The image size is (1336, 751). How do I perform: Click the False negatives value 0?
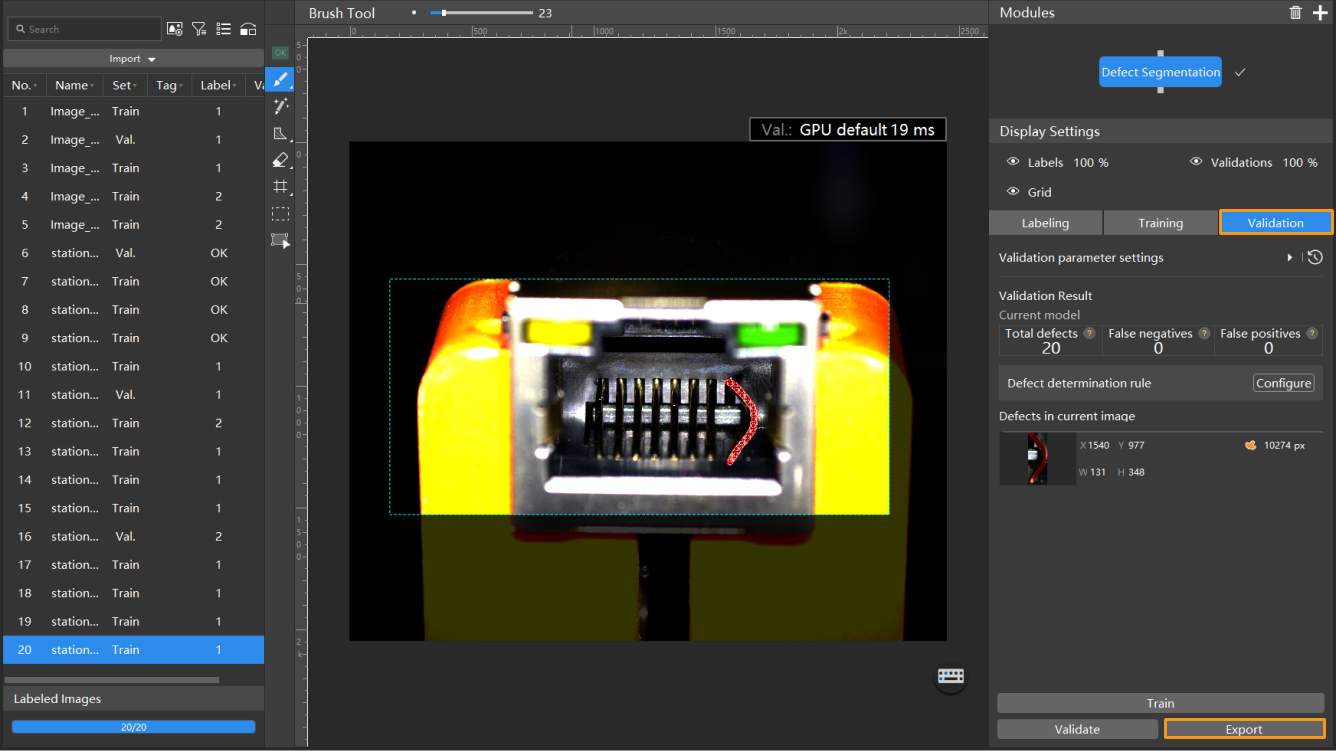pos(1158,348)
